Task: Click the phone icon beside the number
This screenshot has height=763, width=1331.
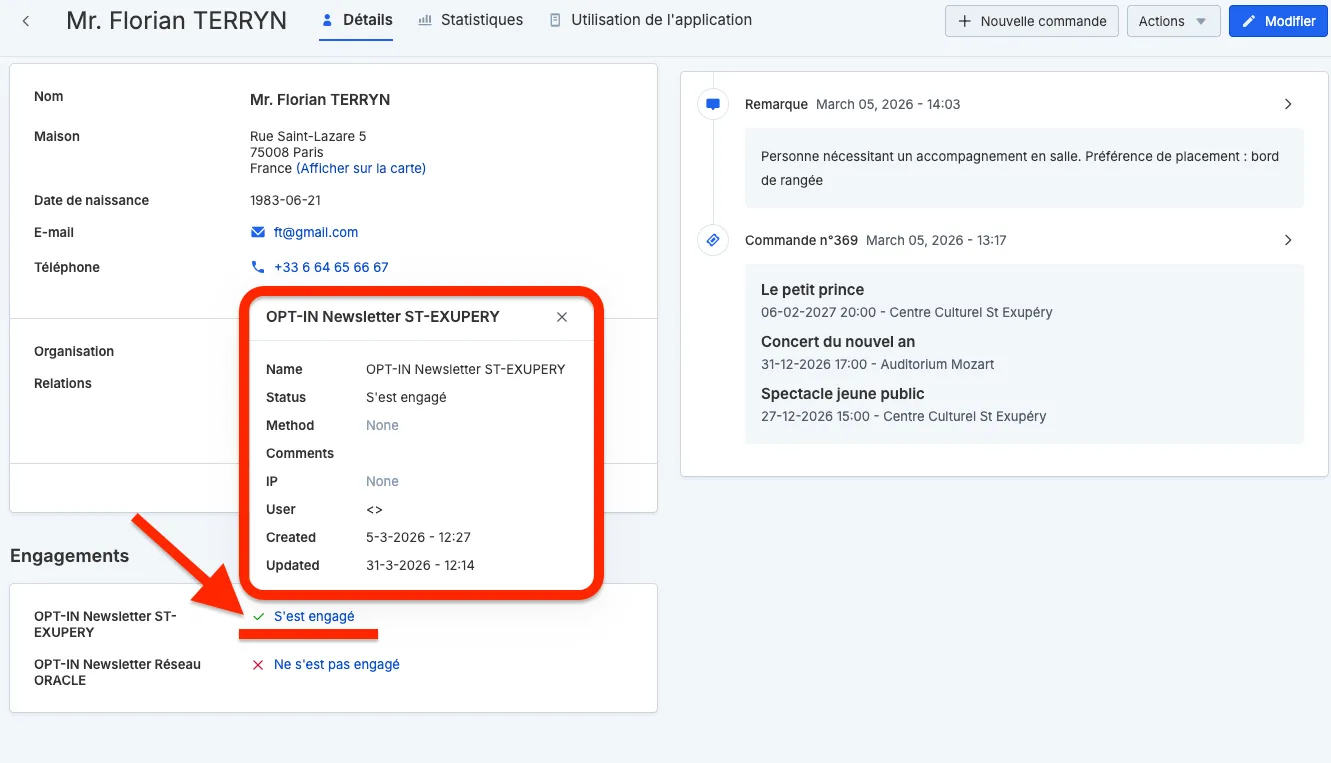Action: [x=258, y=267]
